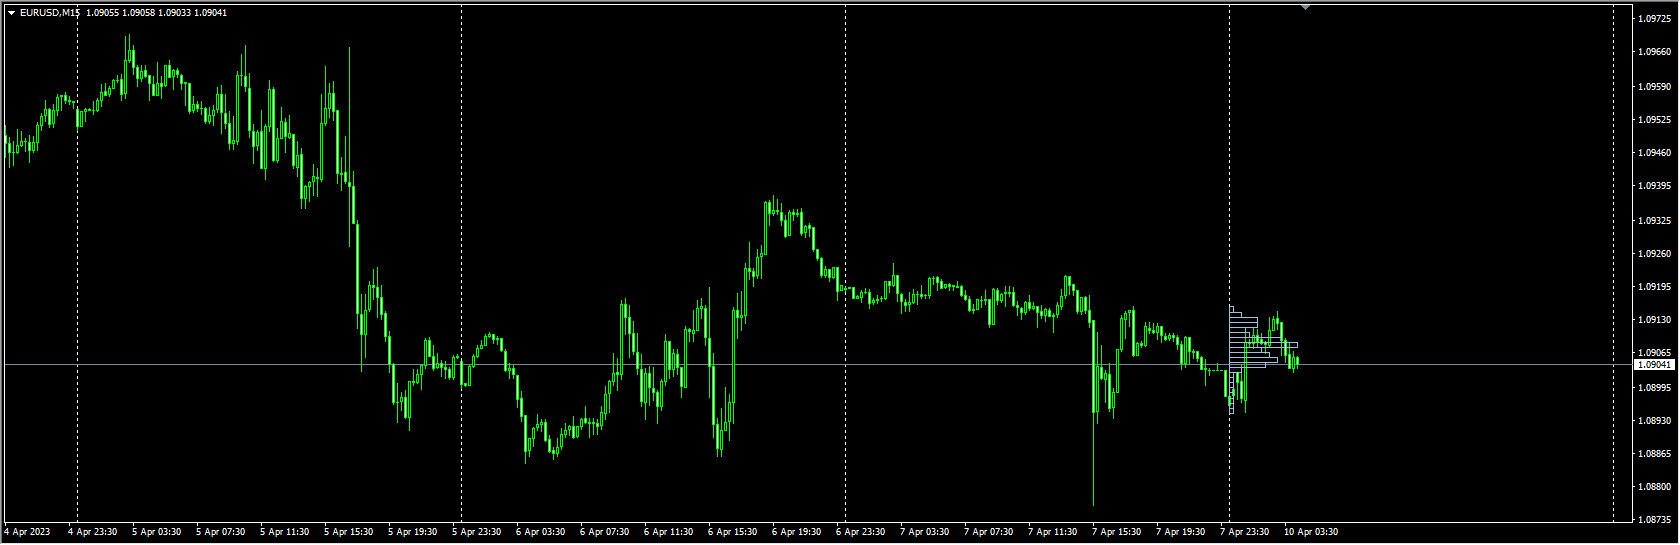Viewport: 1680px width, 545px height.
Task: Click the 6 Apr 07:30 time label
Action: click(605, 532)
